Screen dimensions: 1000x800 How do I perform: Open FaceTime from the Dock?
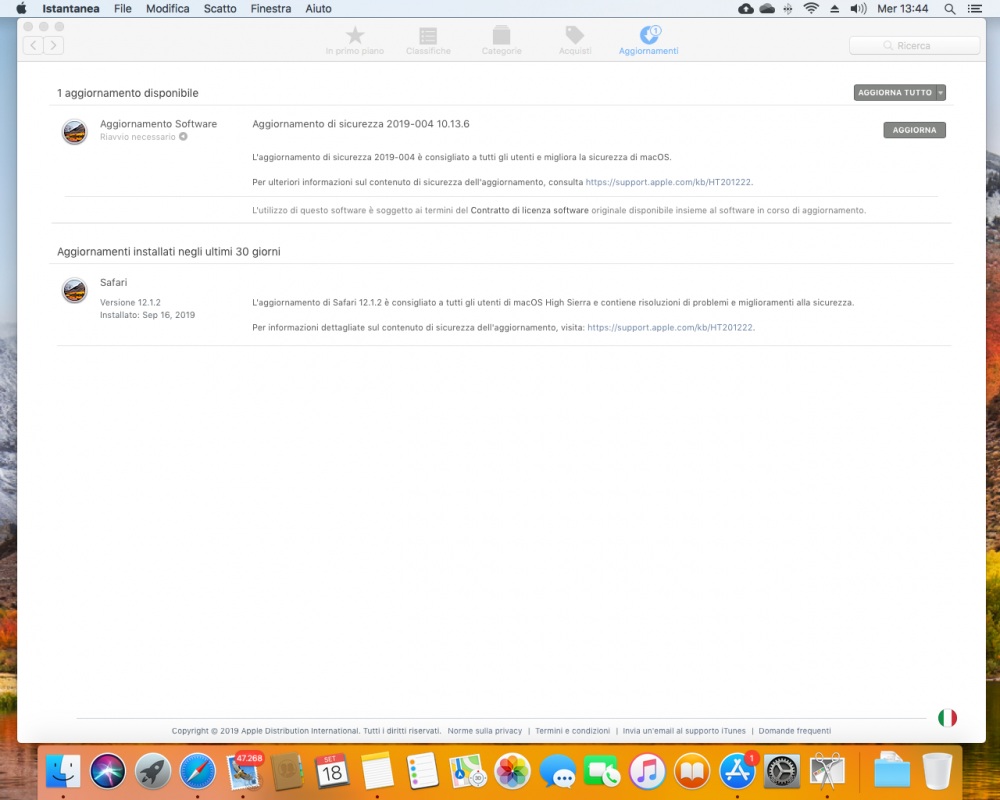(x=602, y=771)
